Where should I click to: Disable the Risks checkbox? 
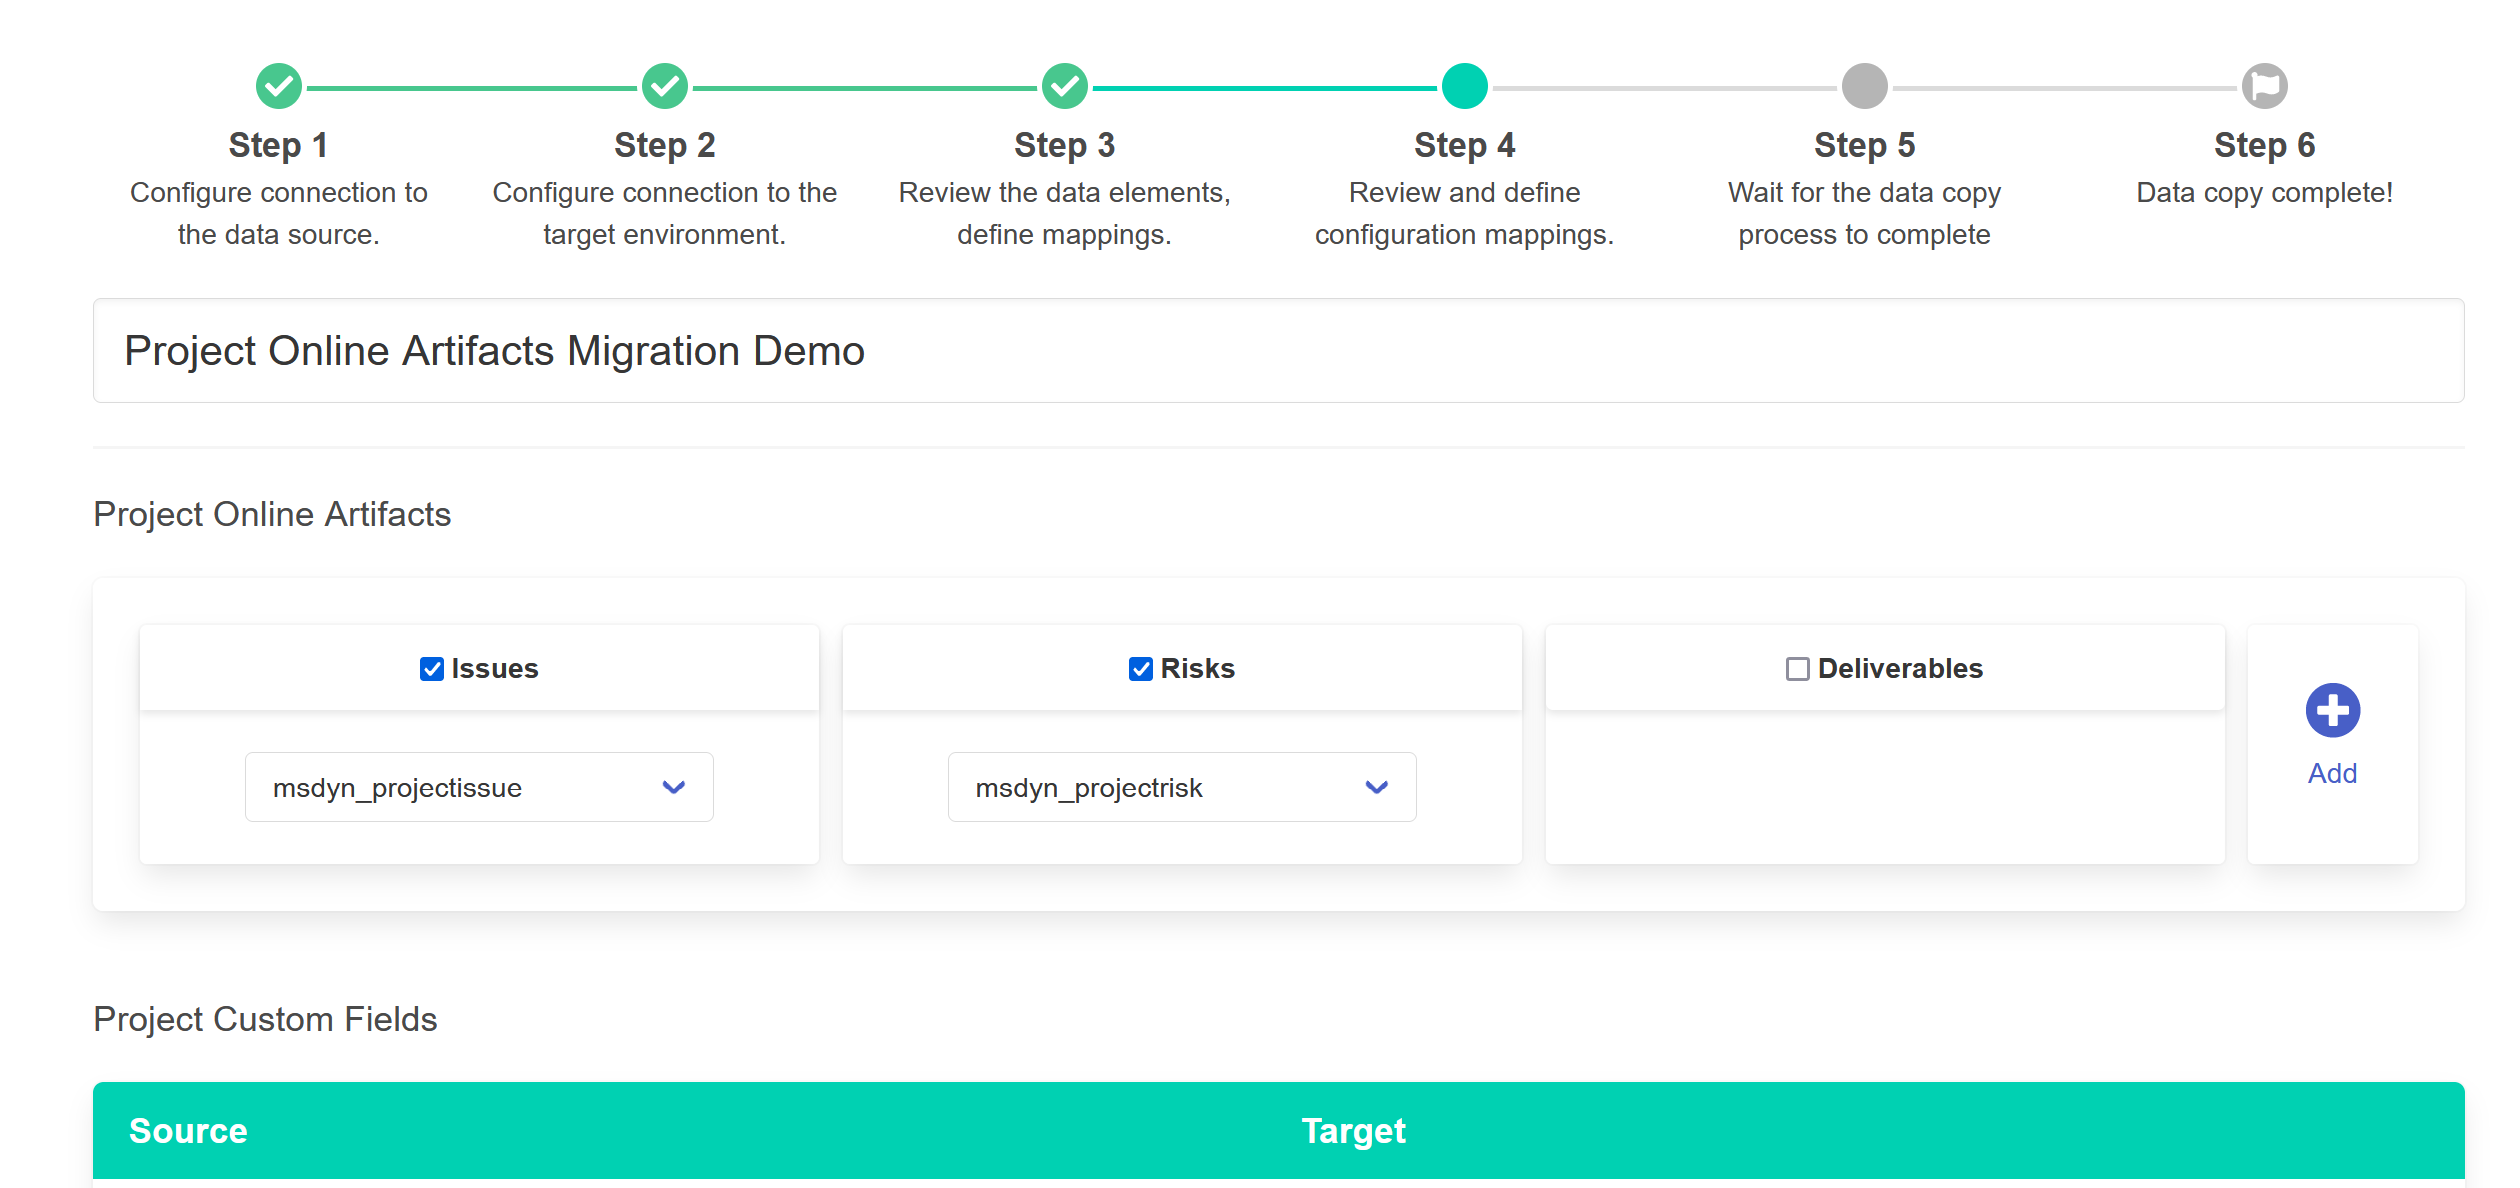click(1139, 669)
